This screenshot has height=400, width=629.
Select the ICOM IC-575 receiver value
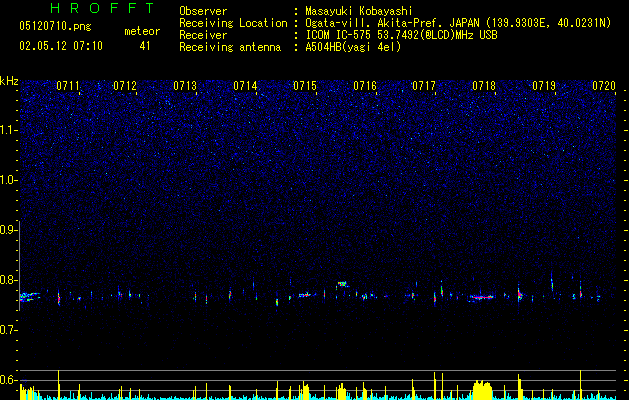(401, 35)
